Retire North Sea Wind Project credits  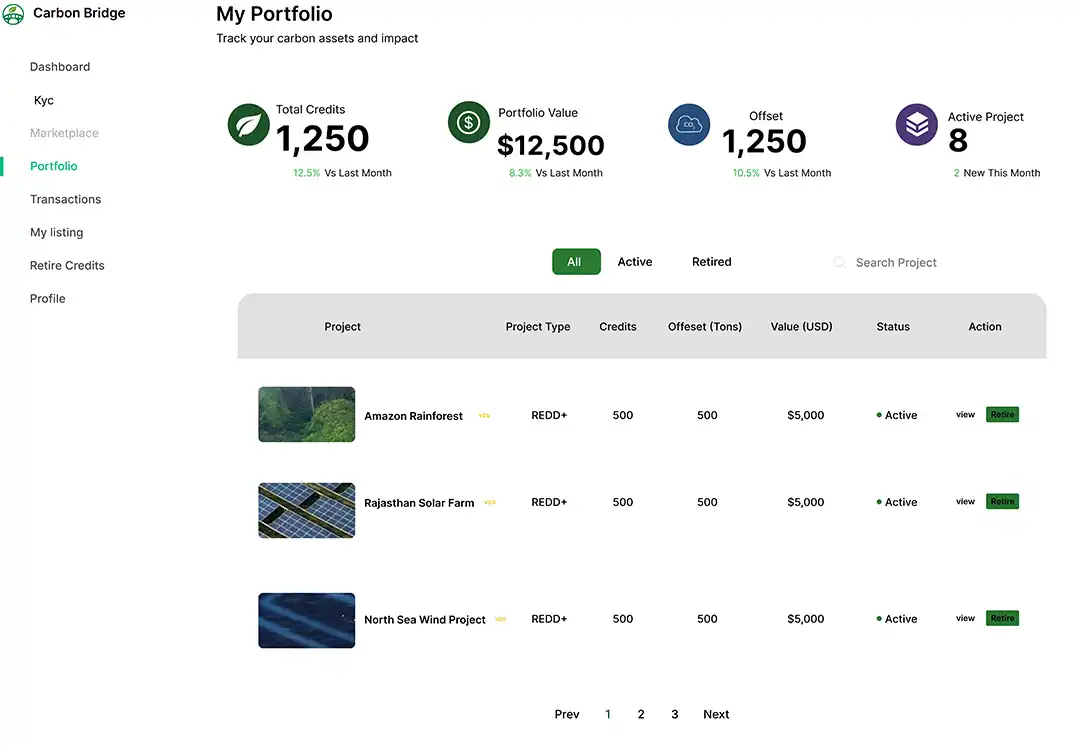[1003, 618]
